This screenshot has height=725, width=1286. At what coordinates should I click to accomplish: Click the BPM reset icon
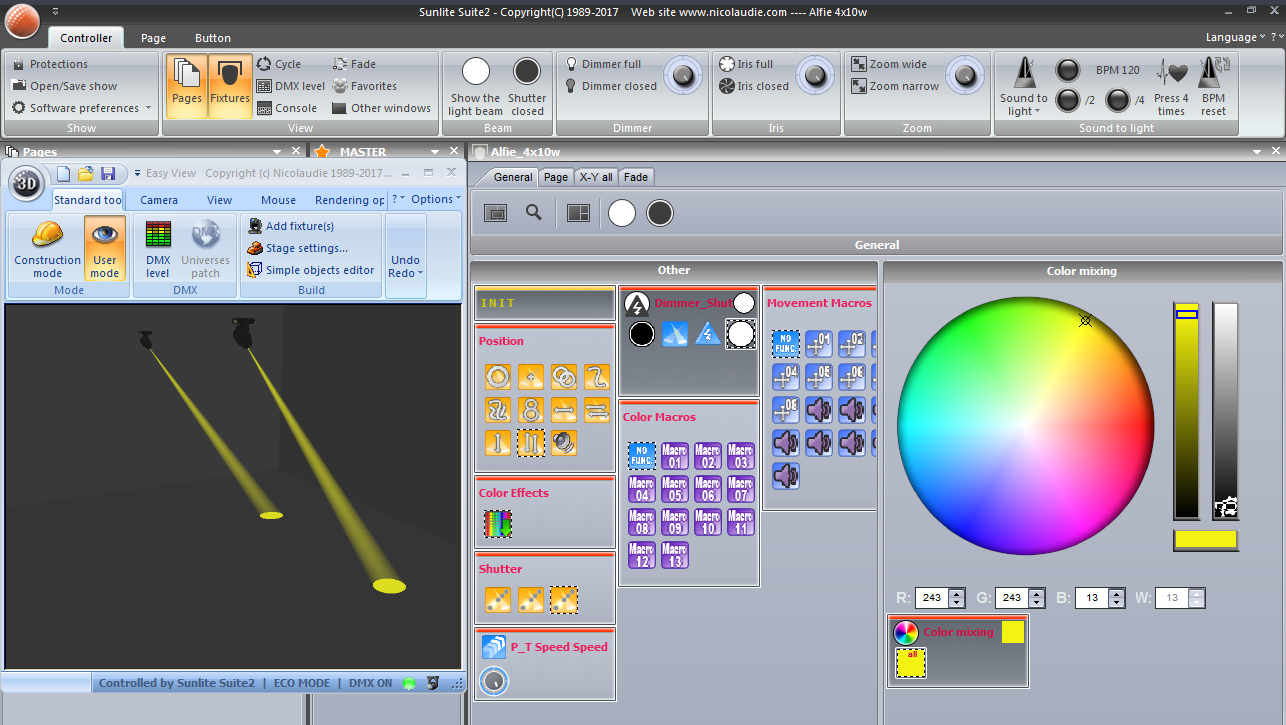(x=1213, y=74)
